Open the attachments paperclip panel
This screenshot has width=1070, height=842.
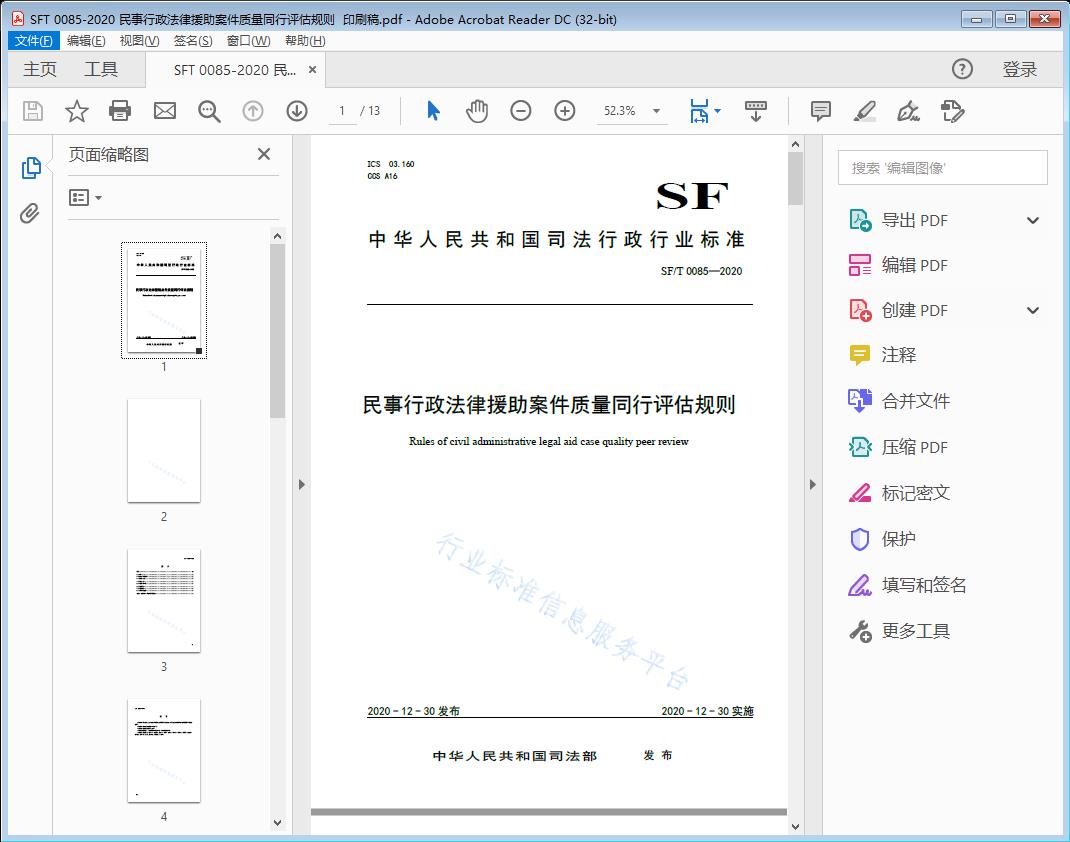pyautogui.click(x=30, y=210)
